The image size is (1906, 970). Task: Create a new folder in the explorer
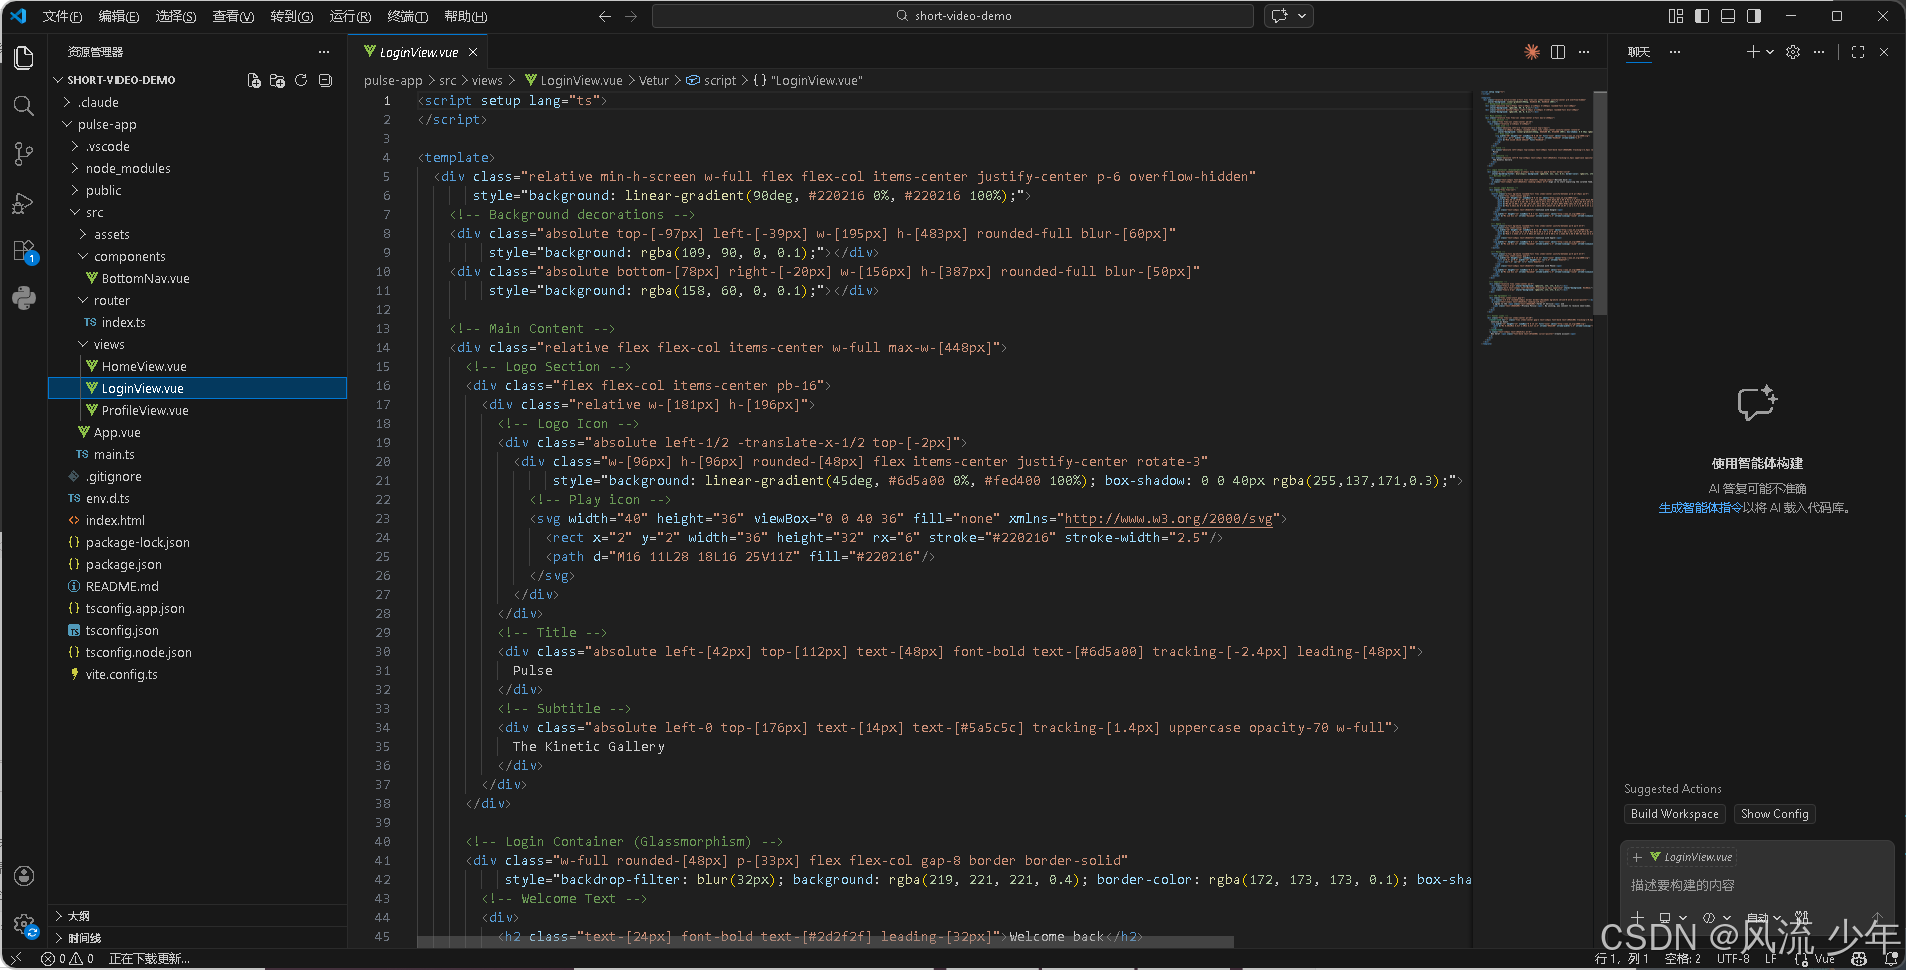(277, 80)
